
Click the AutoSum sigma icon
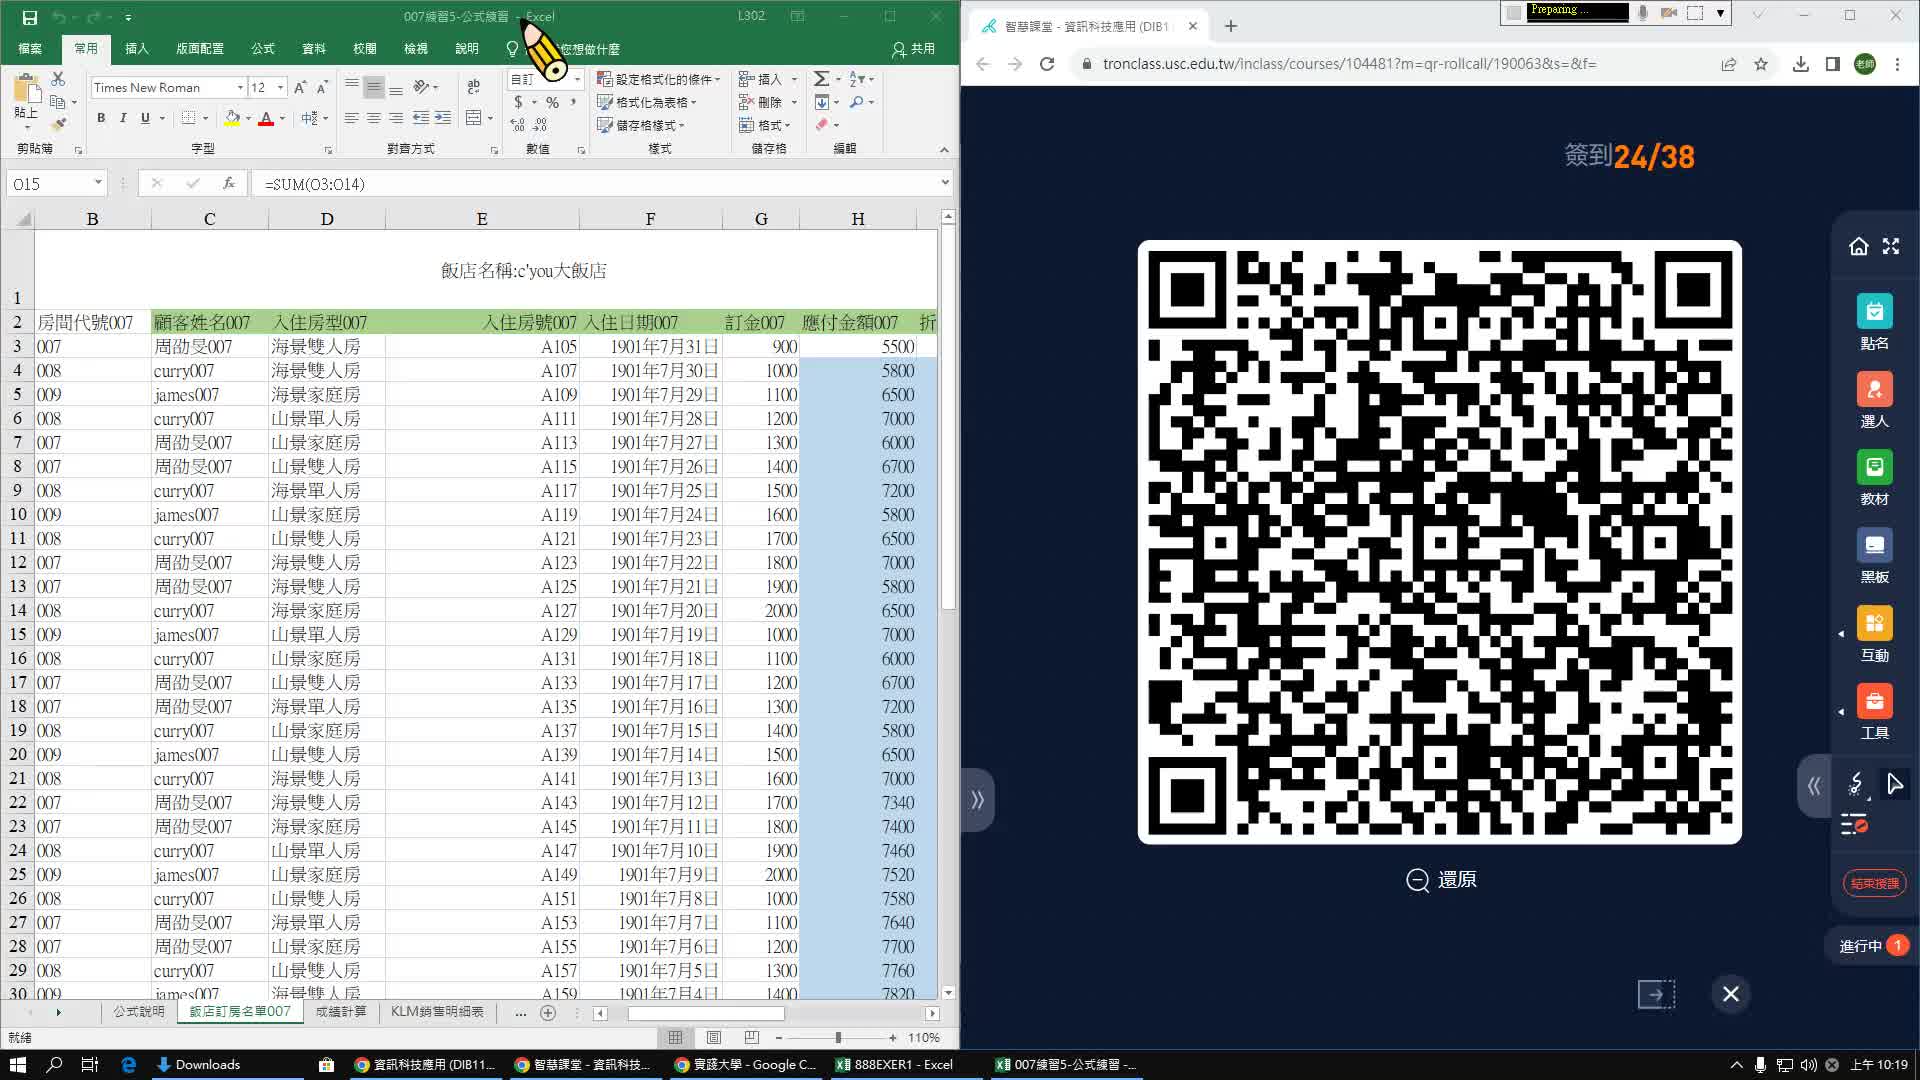(821, 79)
